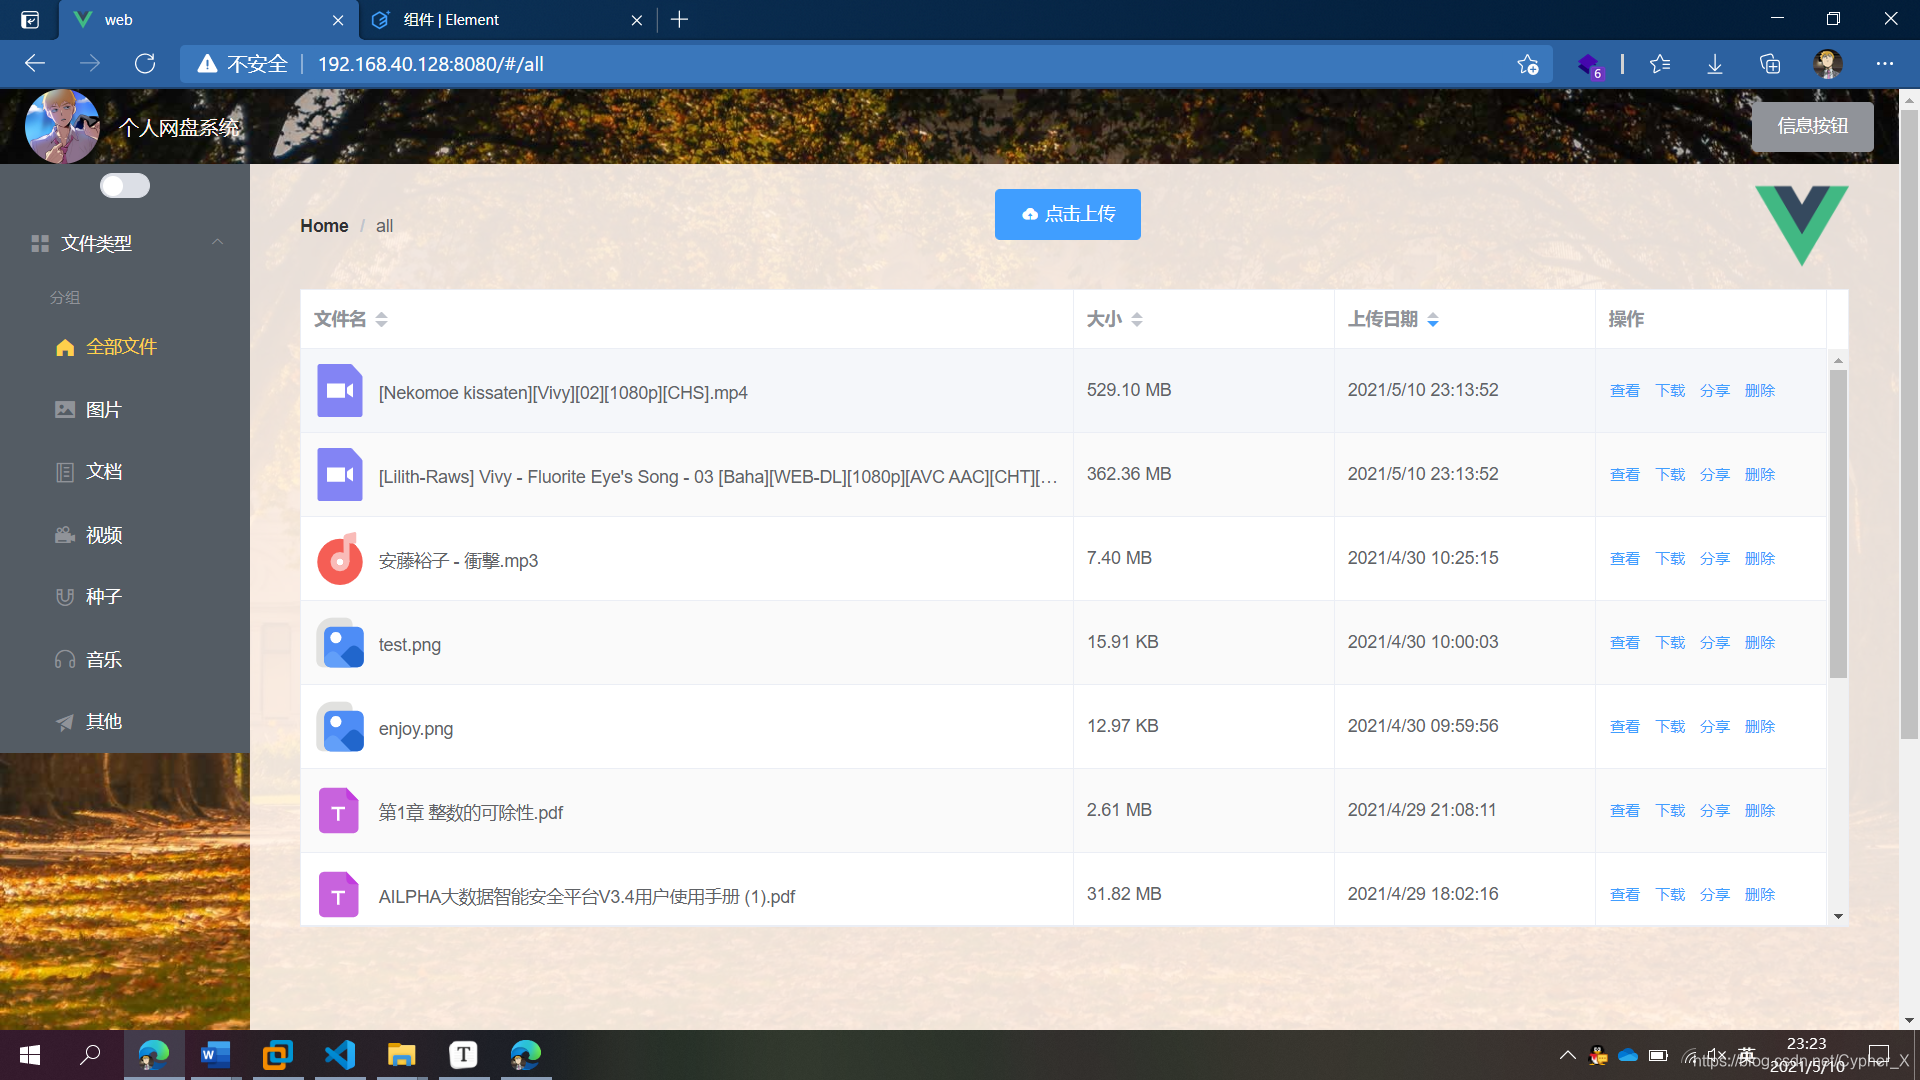The height and width of the screenshot is (1080, 1920).
Task: Click 查看 for the Nekomoe mp4
Action: pyautogui.click(x=1624, y=391)
